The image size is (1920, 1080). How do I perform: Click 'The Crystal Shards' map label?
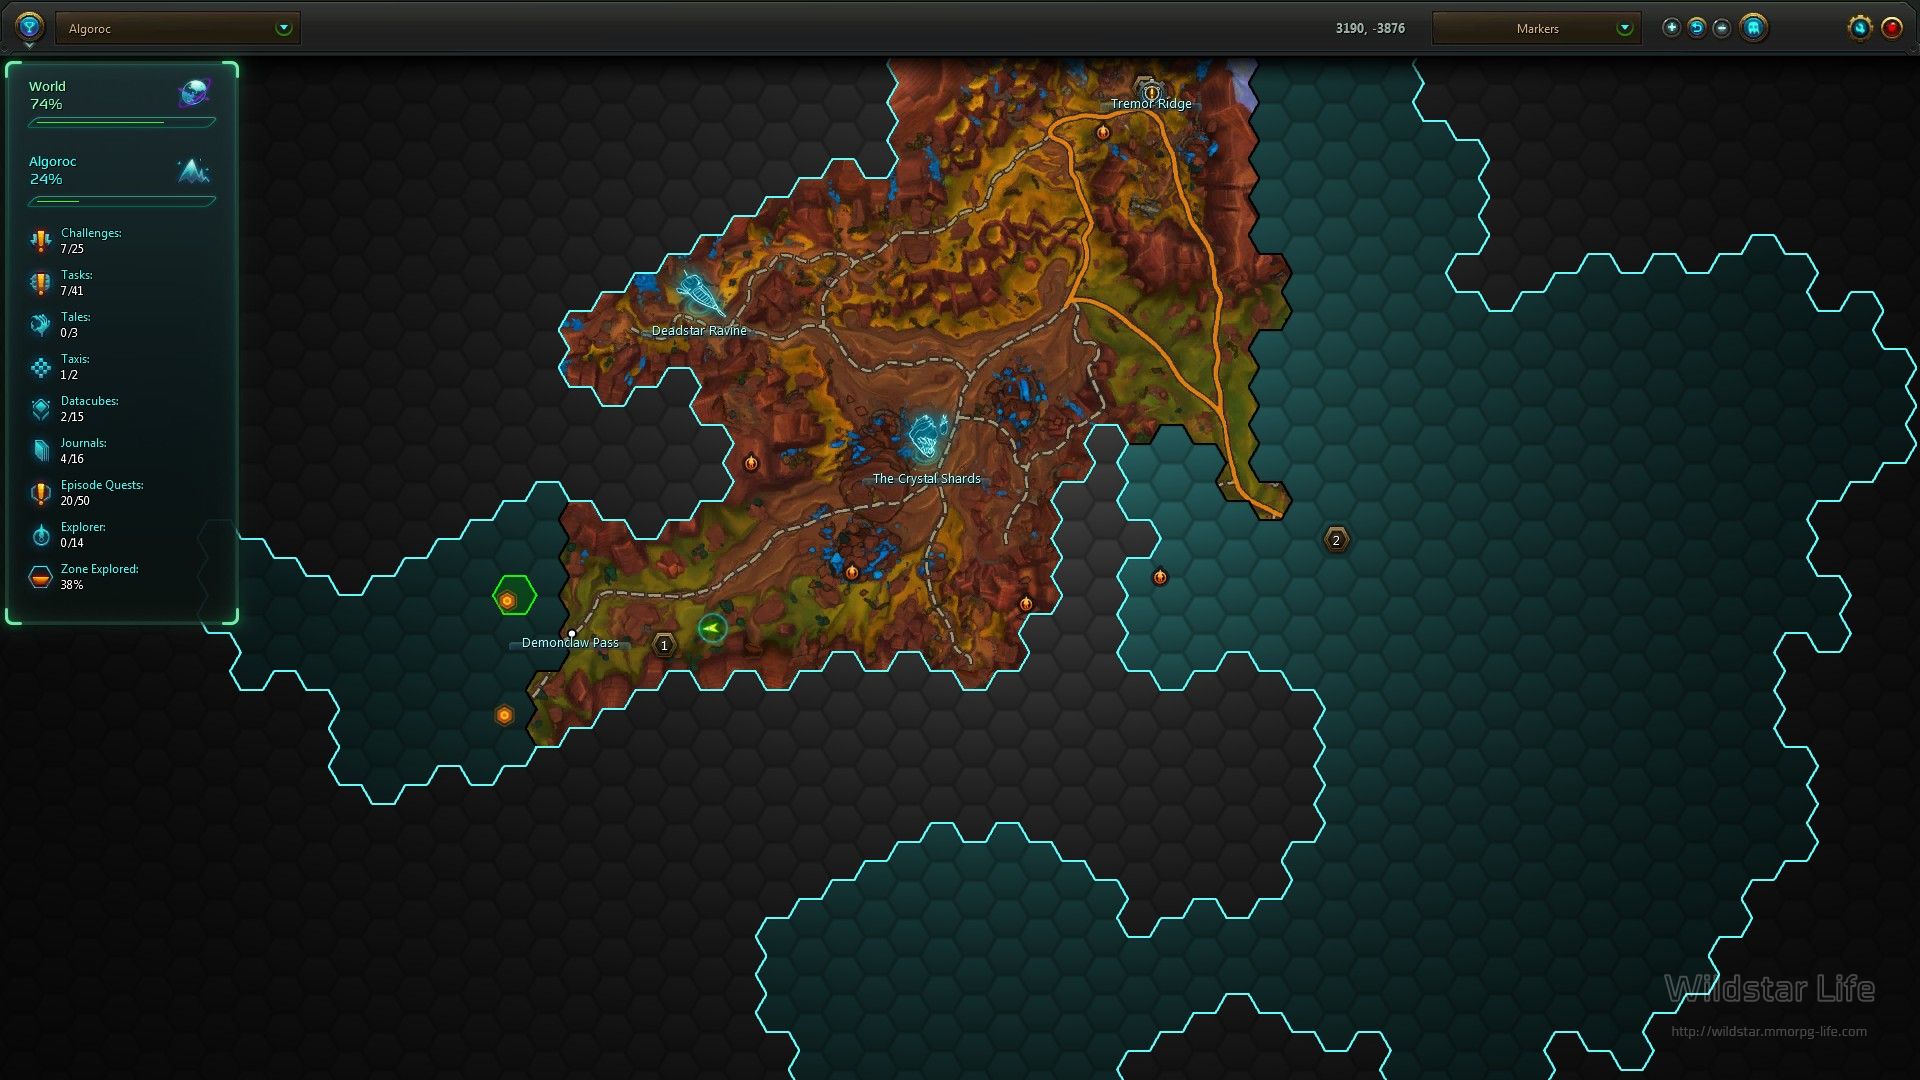(926, 479)
